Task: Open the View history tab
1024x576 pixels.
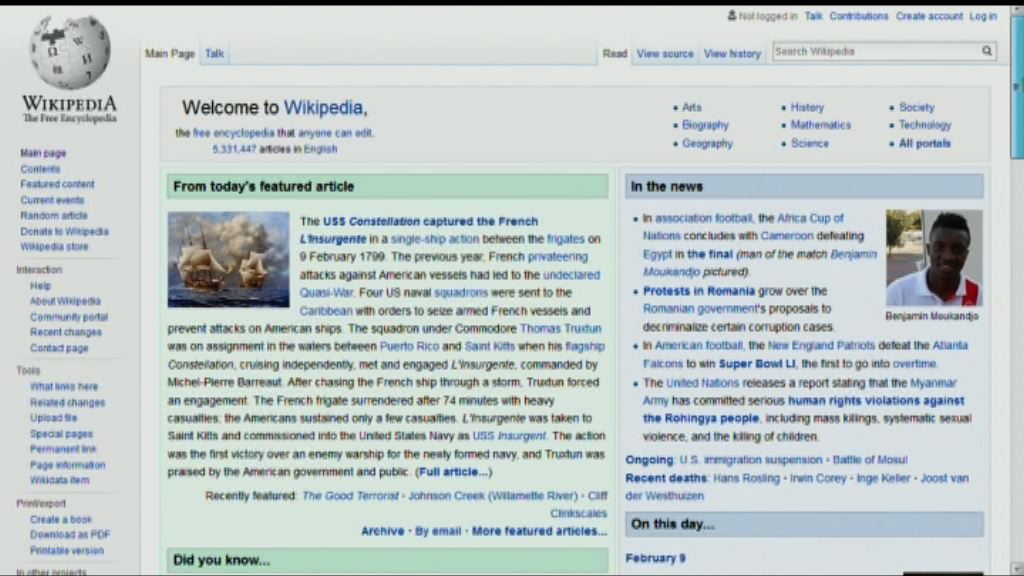Action: [x=732, y=54]
